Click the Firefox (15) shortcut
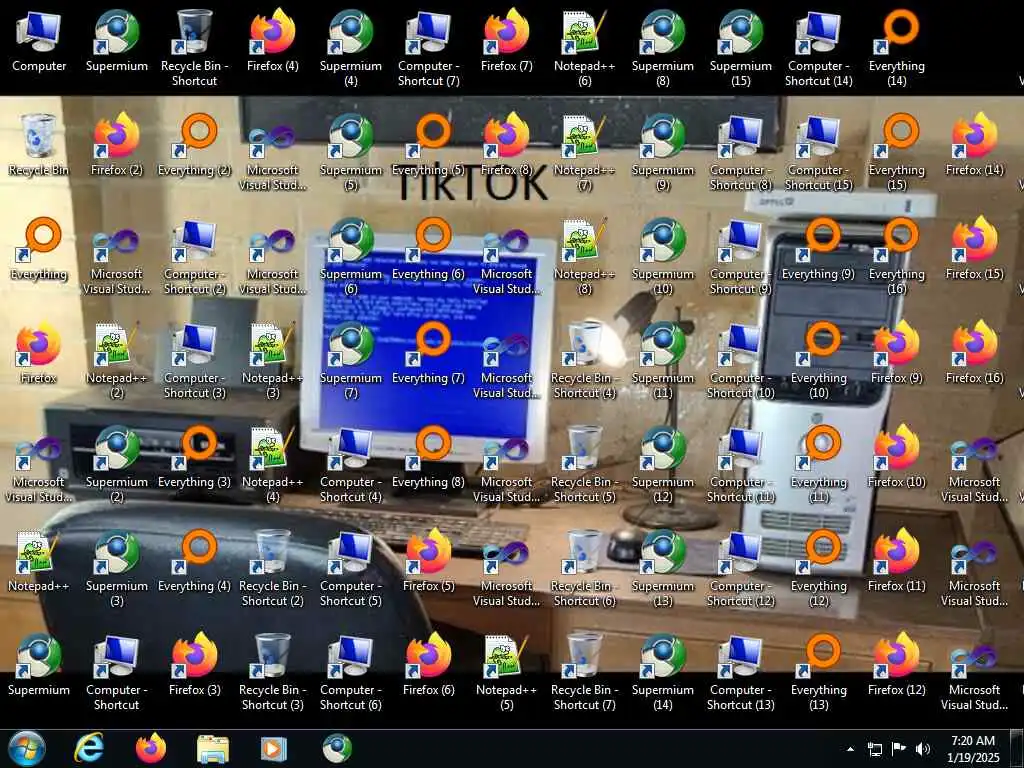The width and height of the screenshot is (1024, 768). pos(974,250)
